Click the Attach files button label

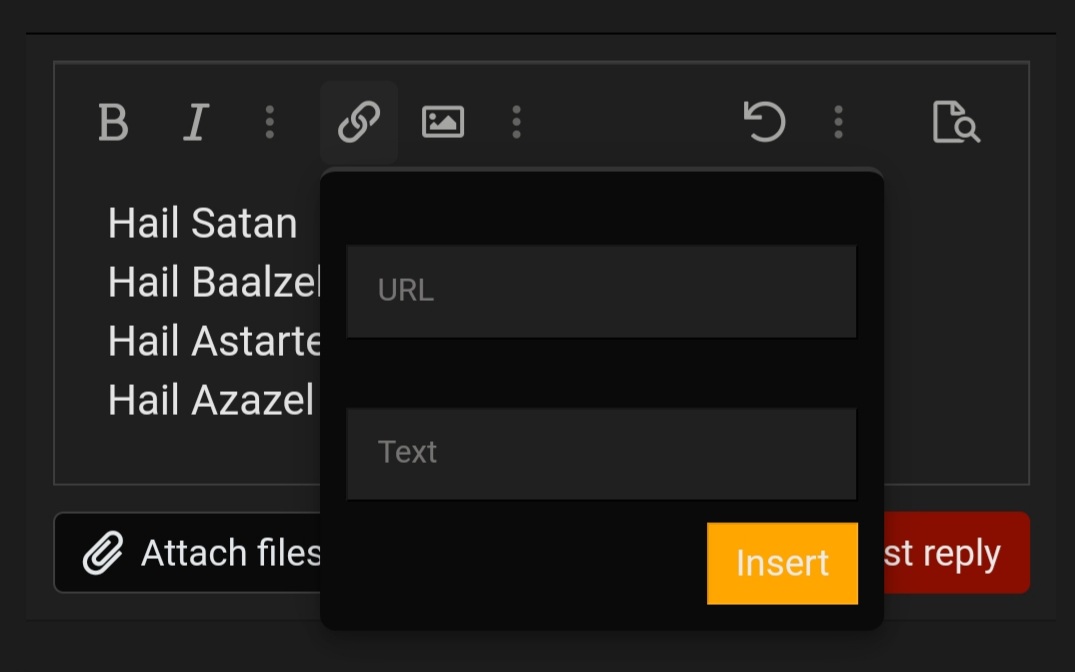coord(230,553)
